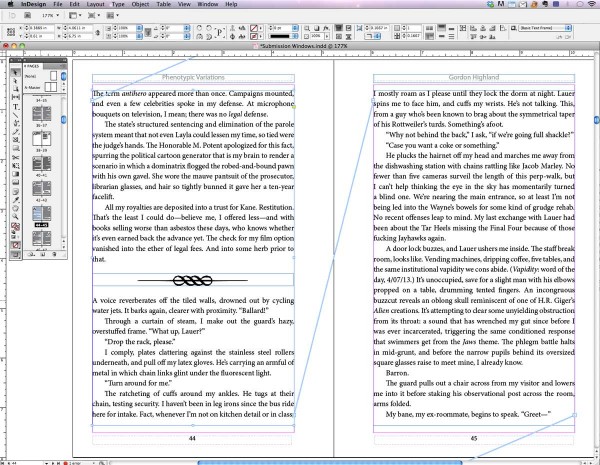Toggle constrain proportions for scaling
Viewport: 600px width, 465px height.
click(x=148, y=33)
